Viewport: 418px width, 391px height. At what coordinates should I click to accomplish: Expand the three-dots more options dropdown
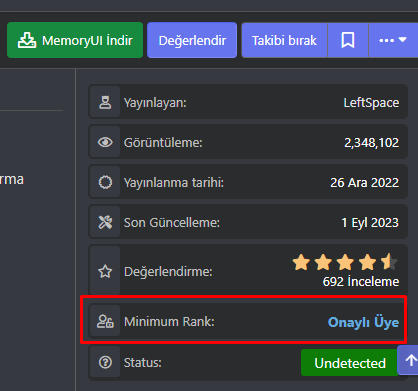click(393, 40)
